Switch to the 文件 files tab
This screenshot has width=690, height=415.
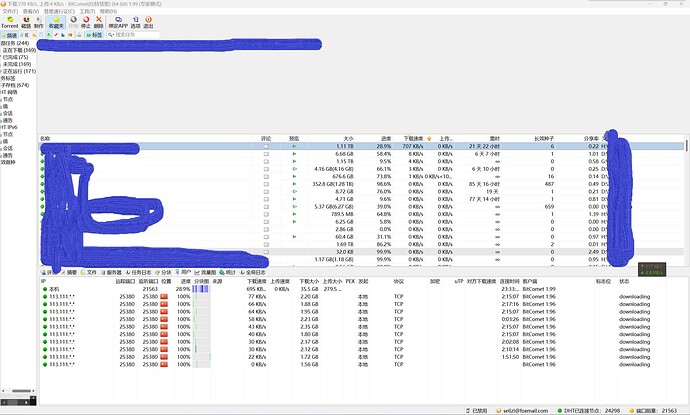click(88, 272)
